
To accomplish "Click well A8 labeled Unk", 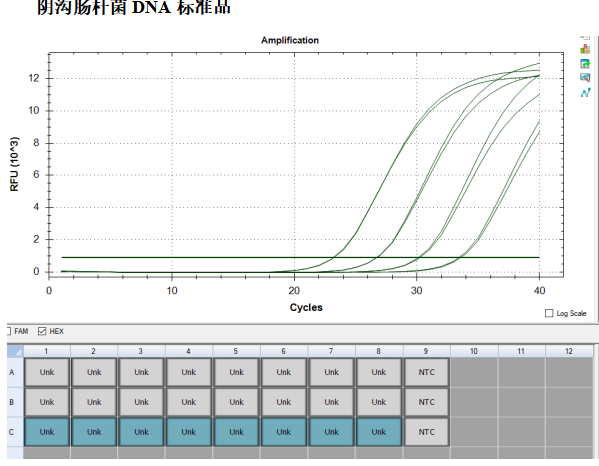I will click(379, 372).
